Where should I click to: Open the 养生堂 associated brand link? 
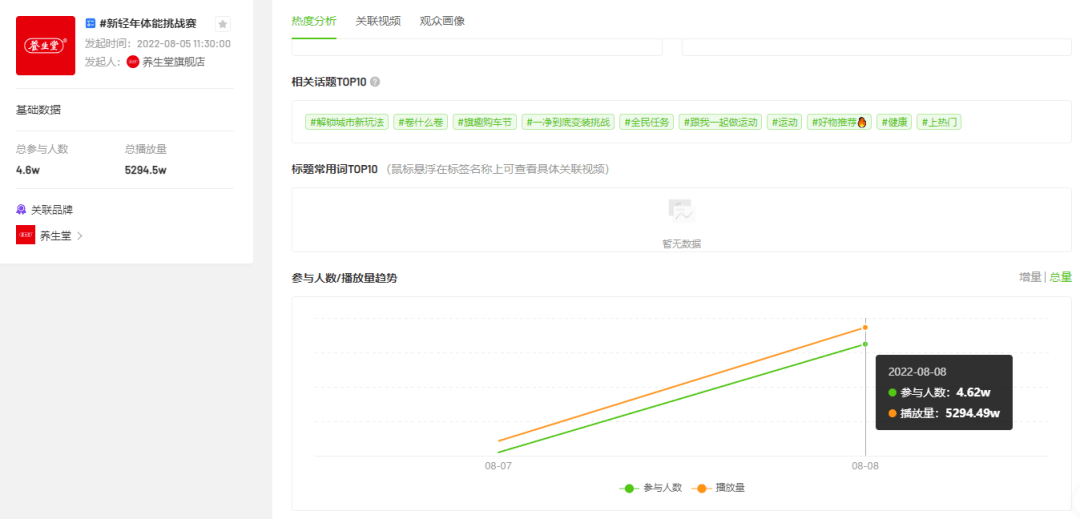[x=56, y=235]
